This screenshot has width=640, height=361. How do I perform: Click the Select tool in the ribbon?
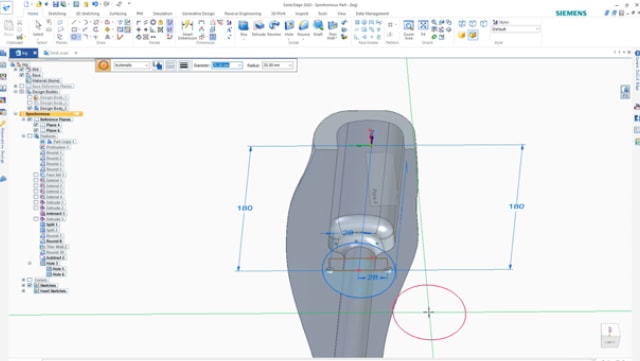[38, 28]
